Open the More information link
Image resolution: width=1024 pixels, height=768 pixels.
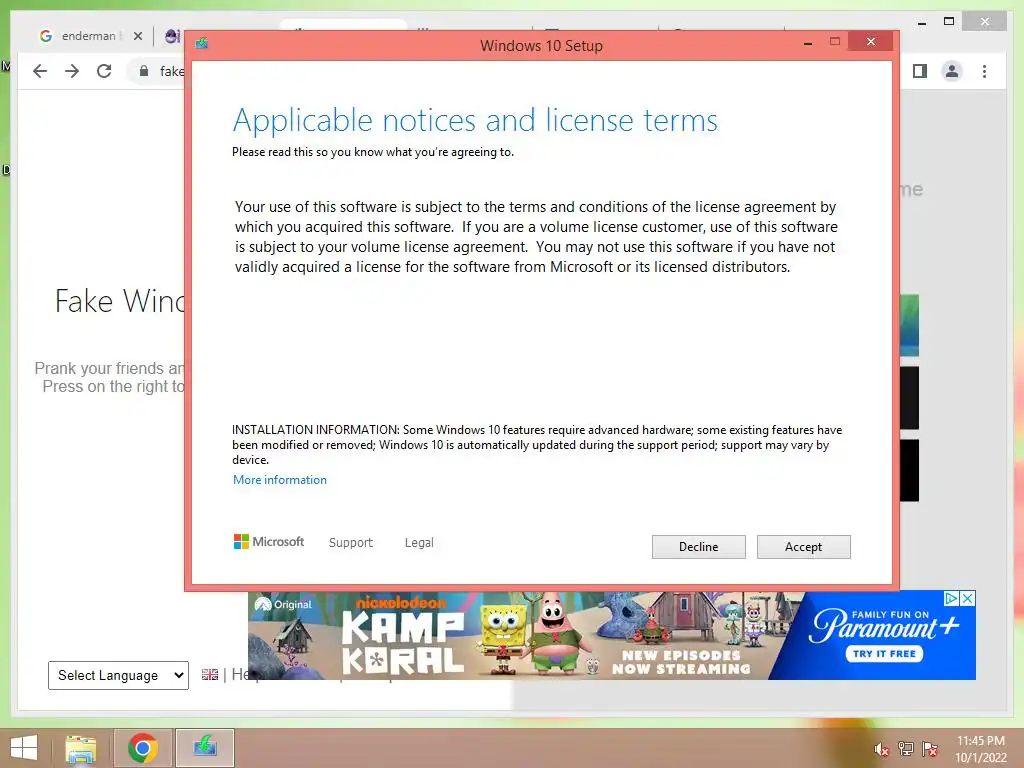click(x=280, y=479)
